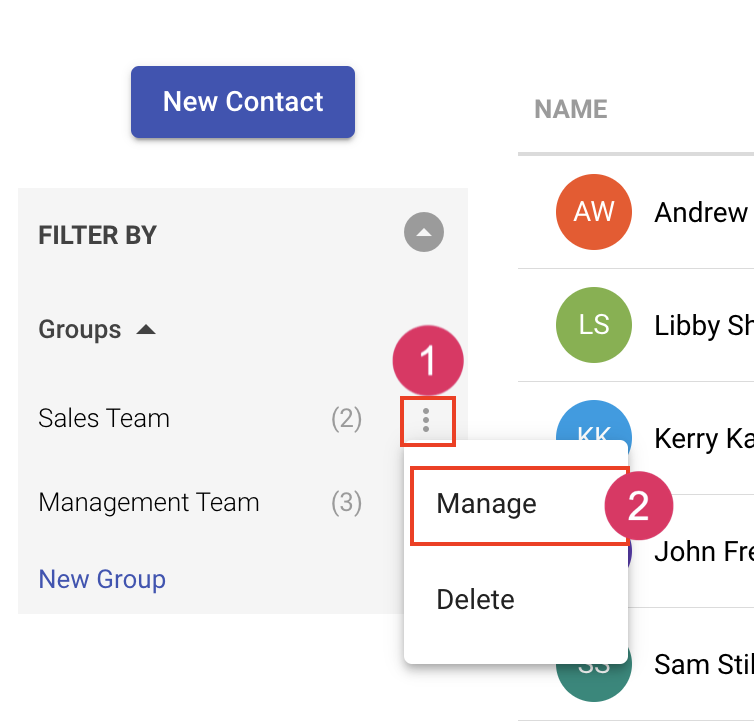754x726 pixels.
Task: Select Manage from the context menu
Action: point(487,504)
